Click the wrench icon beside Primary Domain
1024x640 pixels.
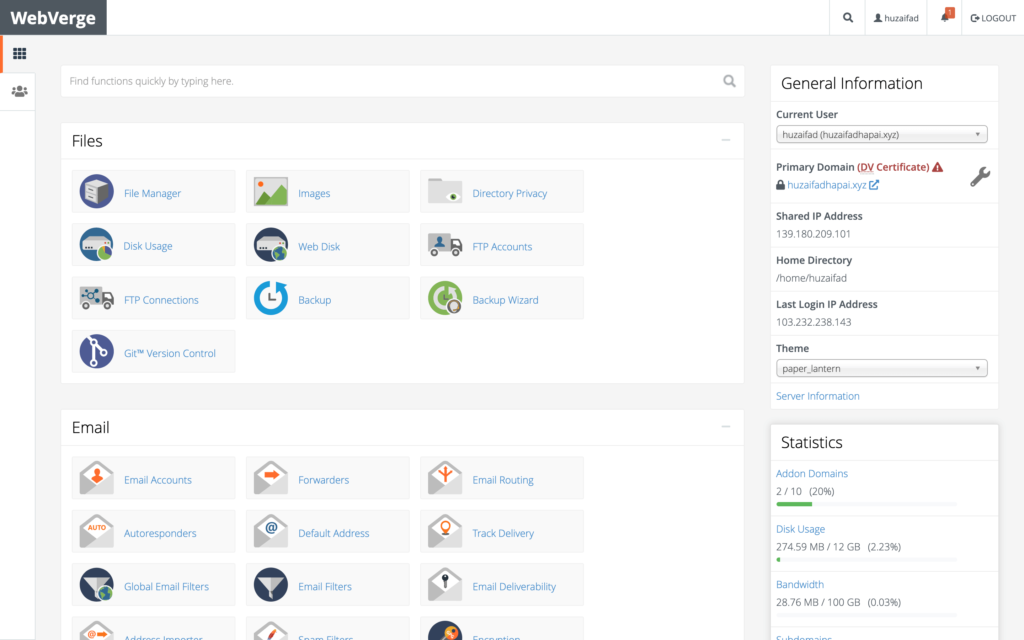tap(980, 177)
